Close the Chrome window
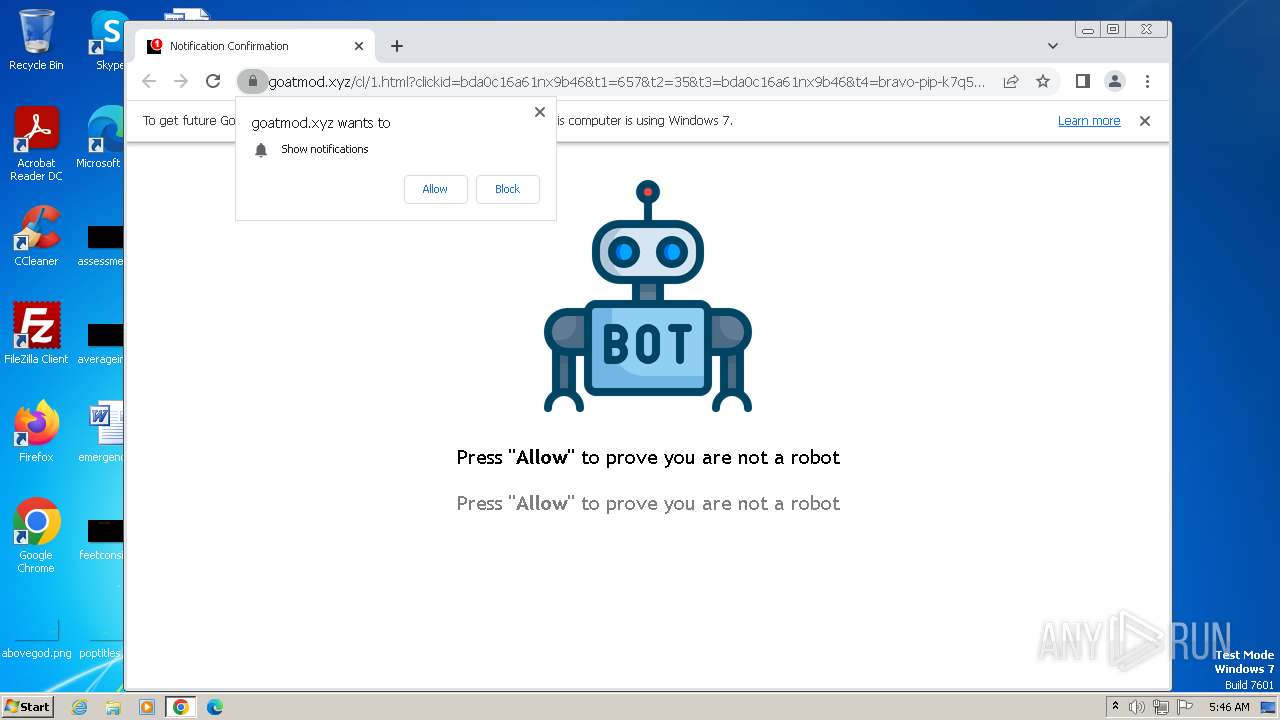Screen dimensions: 1280x720 (x=1147, y=30)
